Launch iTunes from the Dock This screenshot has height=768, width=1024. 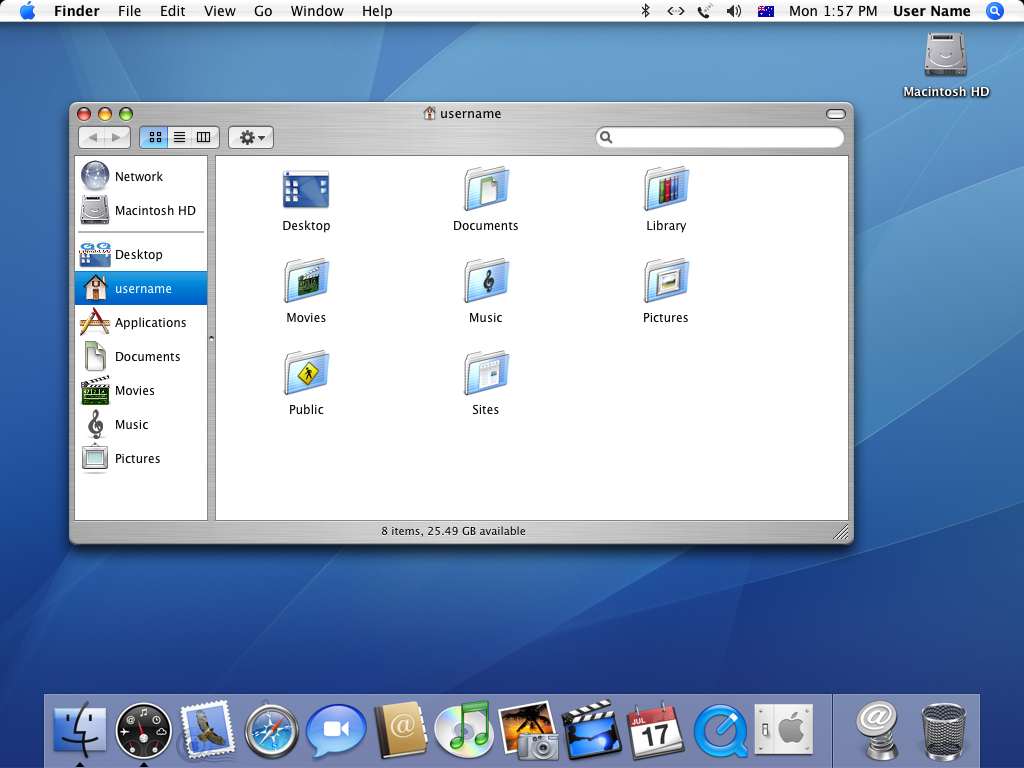pyautogui.click(x=464, y=730)
